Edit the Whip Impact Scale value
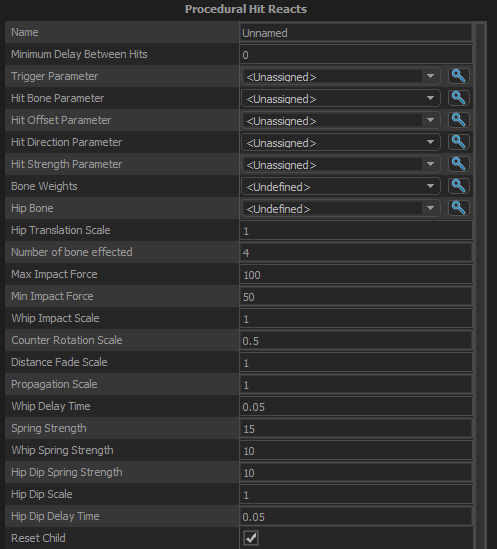Viewport: 497px width, 549px height. click(356, 319)
